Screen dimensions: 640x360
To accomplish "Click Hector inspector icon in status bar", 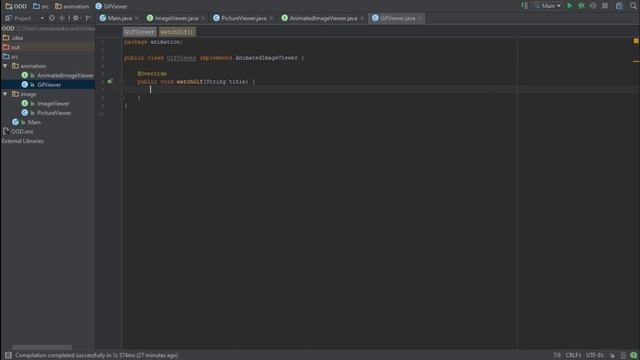I will 623,356.
